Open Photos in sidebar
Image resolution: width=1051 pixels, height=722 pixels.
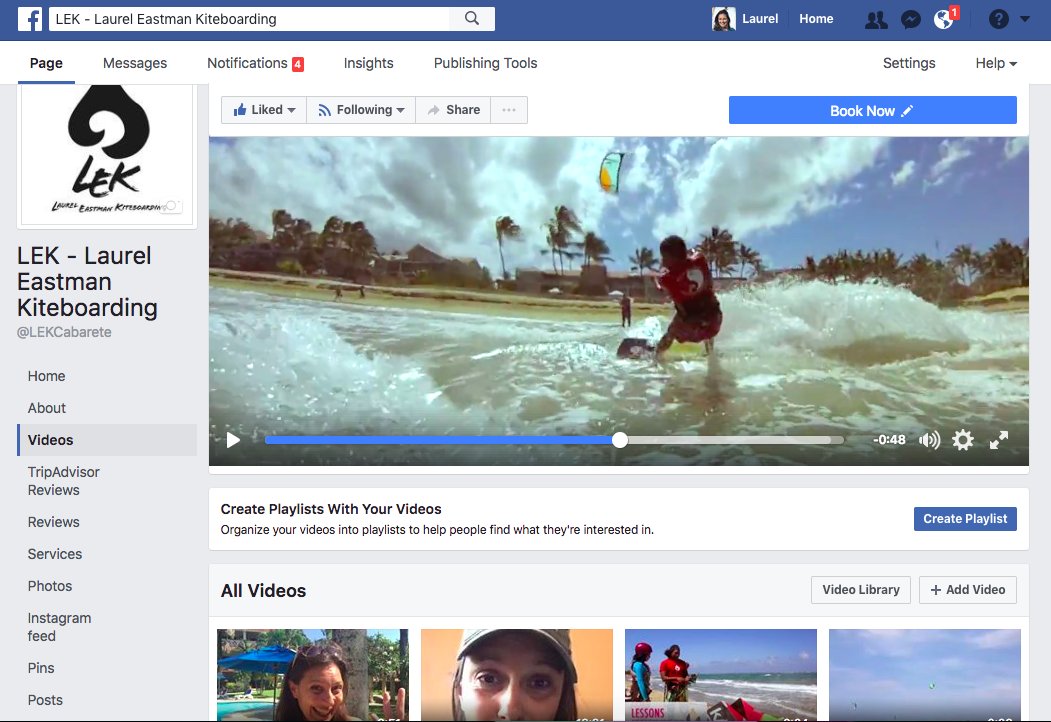(x=50, y=586)
